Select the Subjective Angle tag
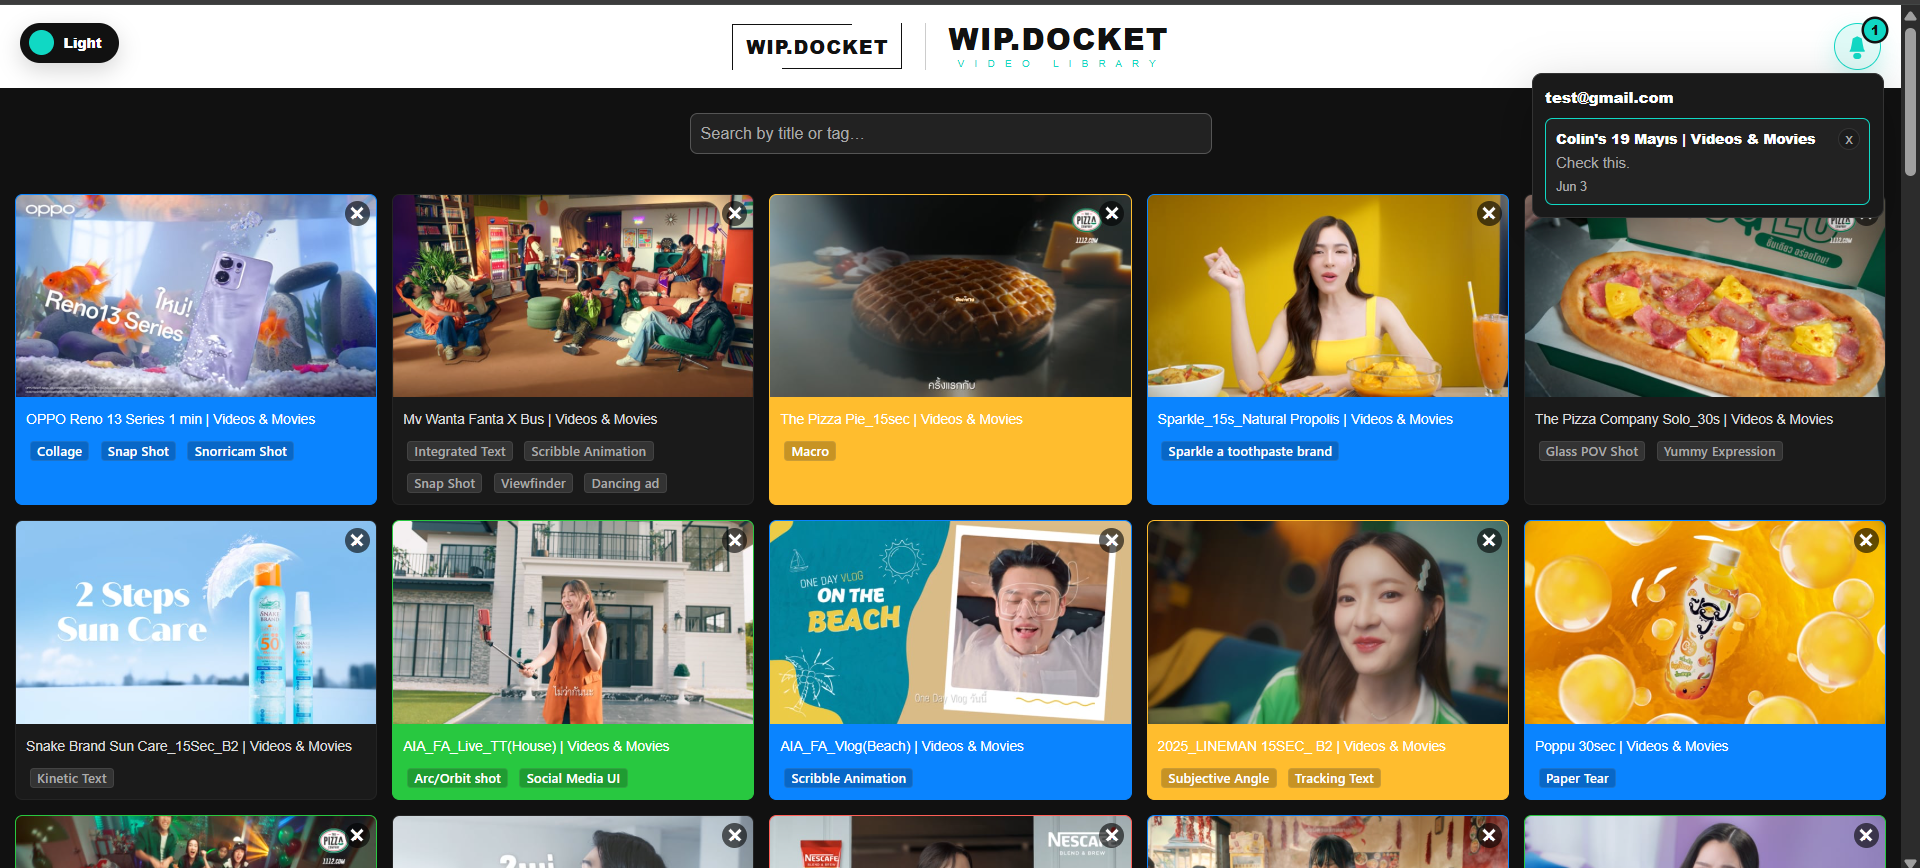Image resolution: width=1920 pixels, height=868 pixels. point(1218,779)
